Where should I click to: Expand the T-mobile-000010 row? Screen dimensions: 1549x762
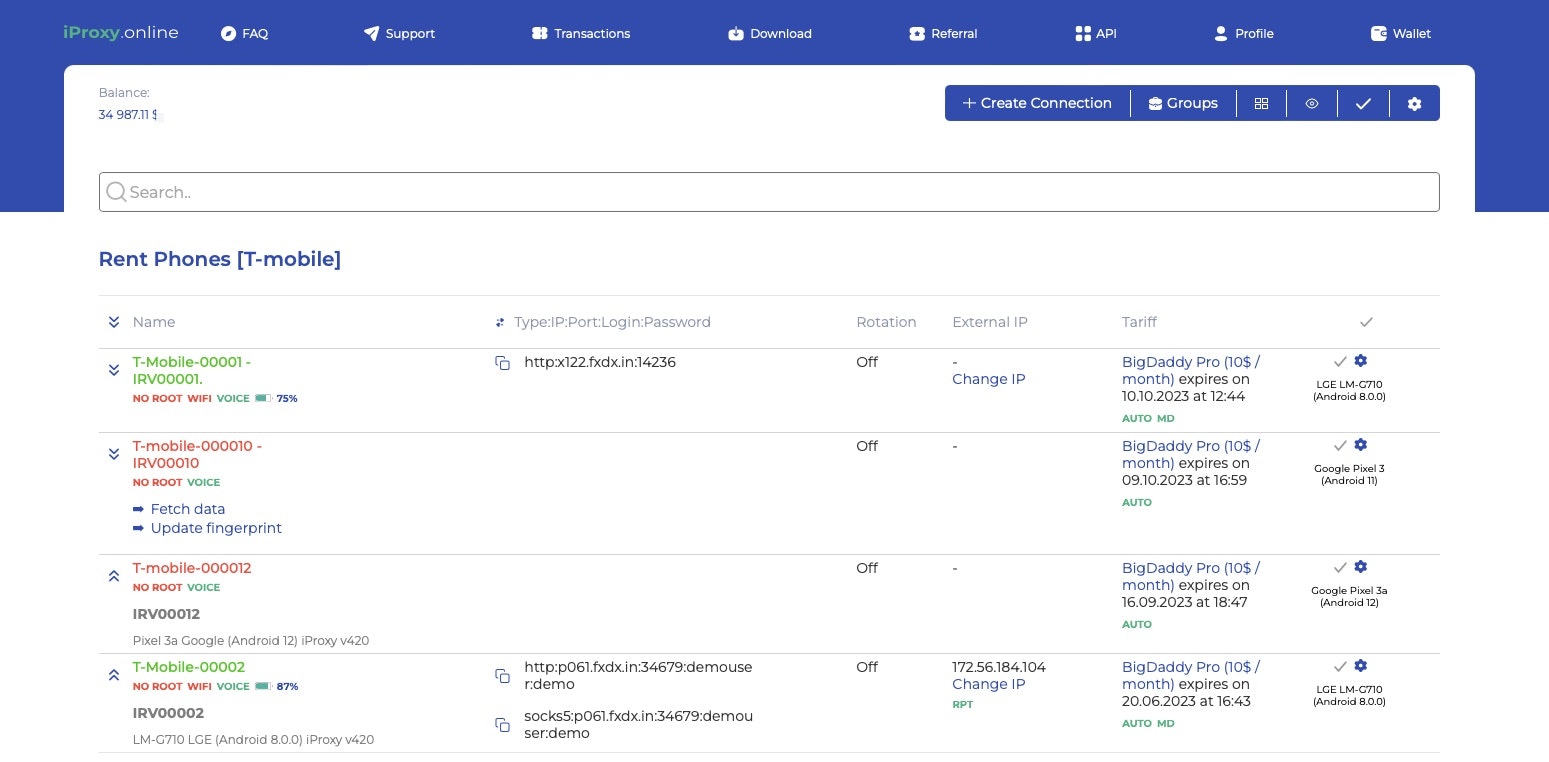point(114,454)
